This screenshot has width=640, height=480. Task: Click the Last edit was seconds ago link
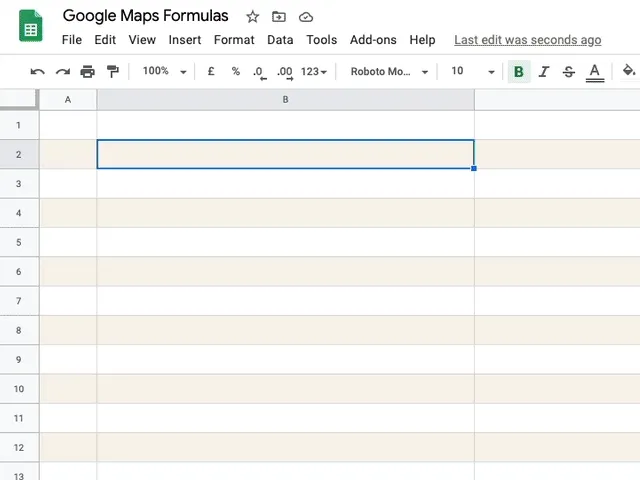pyautogui.click(x=527, y=40)
